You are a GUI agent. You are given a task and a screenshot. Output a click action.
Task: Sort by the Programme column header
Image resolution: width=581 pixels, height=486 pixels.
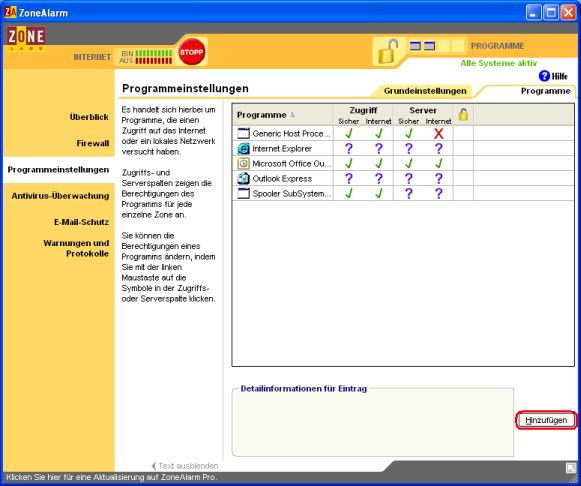[283, 115]
